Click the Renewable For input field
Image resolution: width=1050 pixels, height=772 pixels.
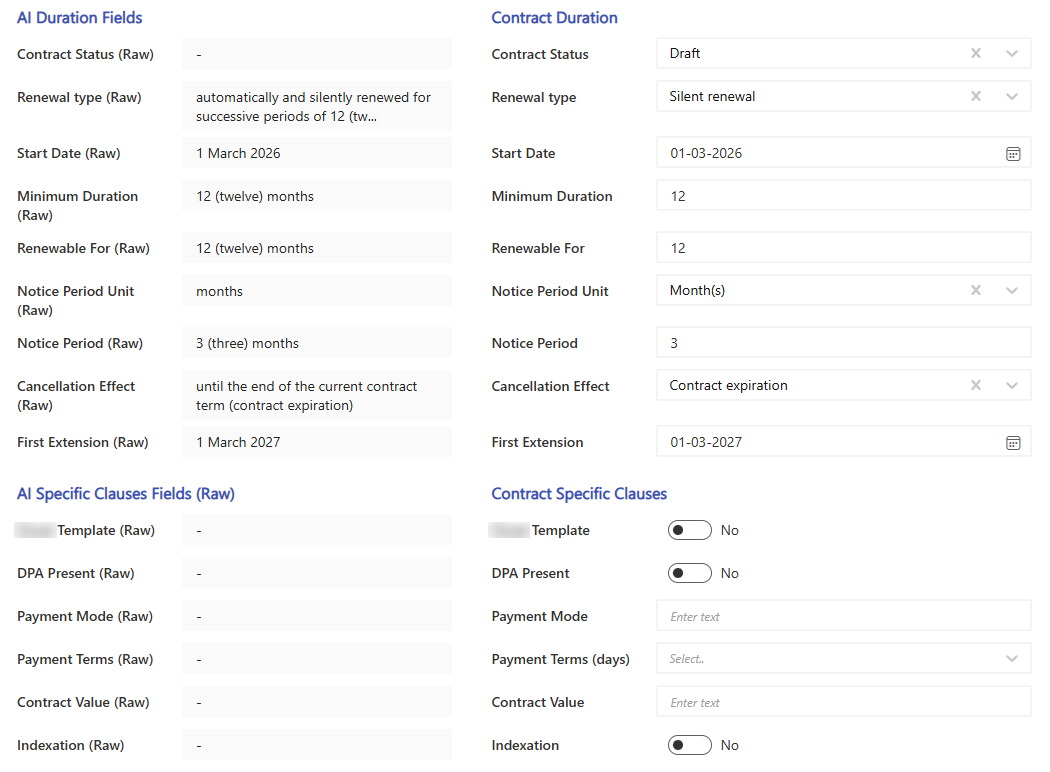click(844, 248)
